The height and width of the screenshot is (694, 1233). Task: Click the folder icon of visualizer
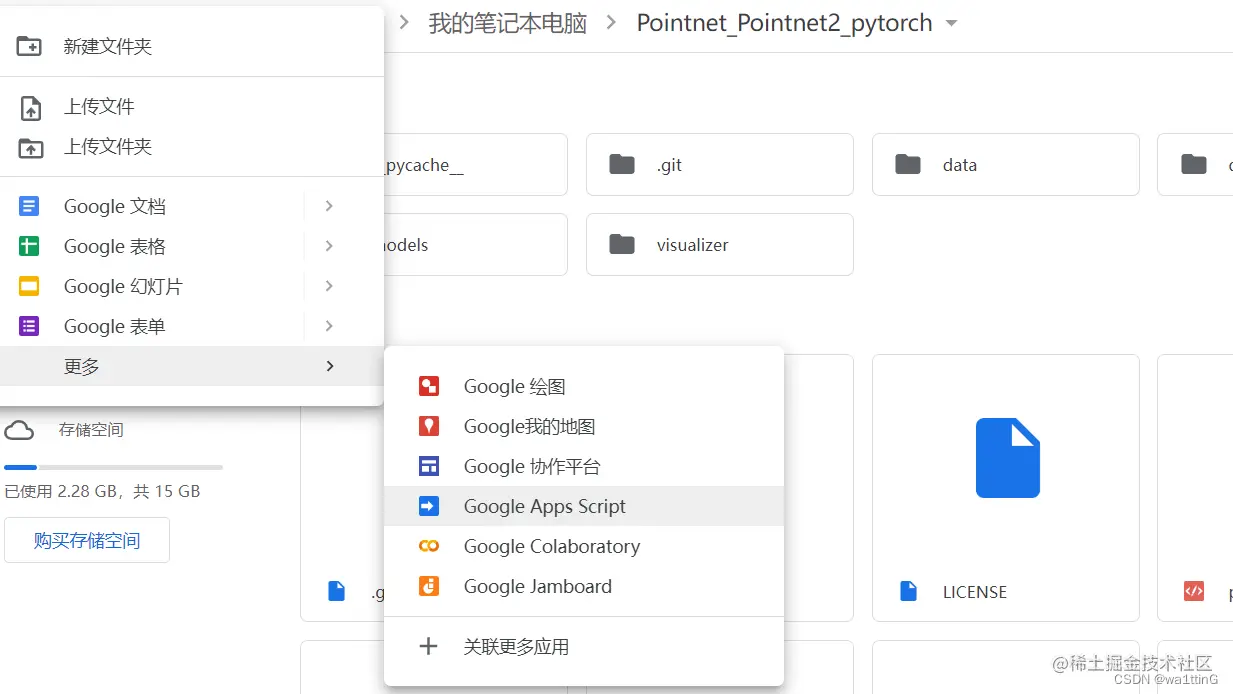tap(622, 244)
